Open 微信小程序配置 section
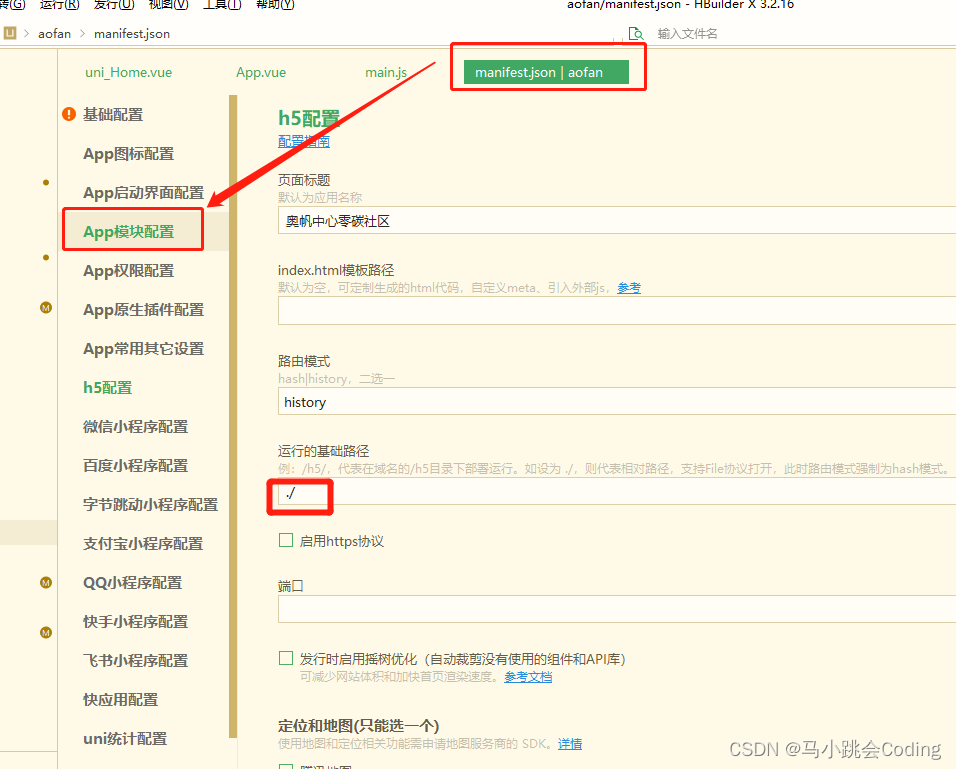The image size is (956, 769). click(x=135, y=427)
